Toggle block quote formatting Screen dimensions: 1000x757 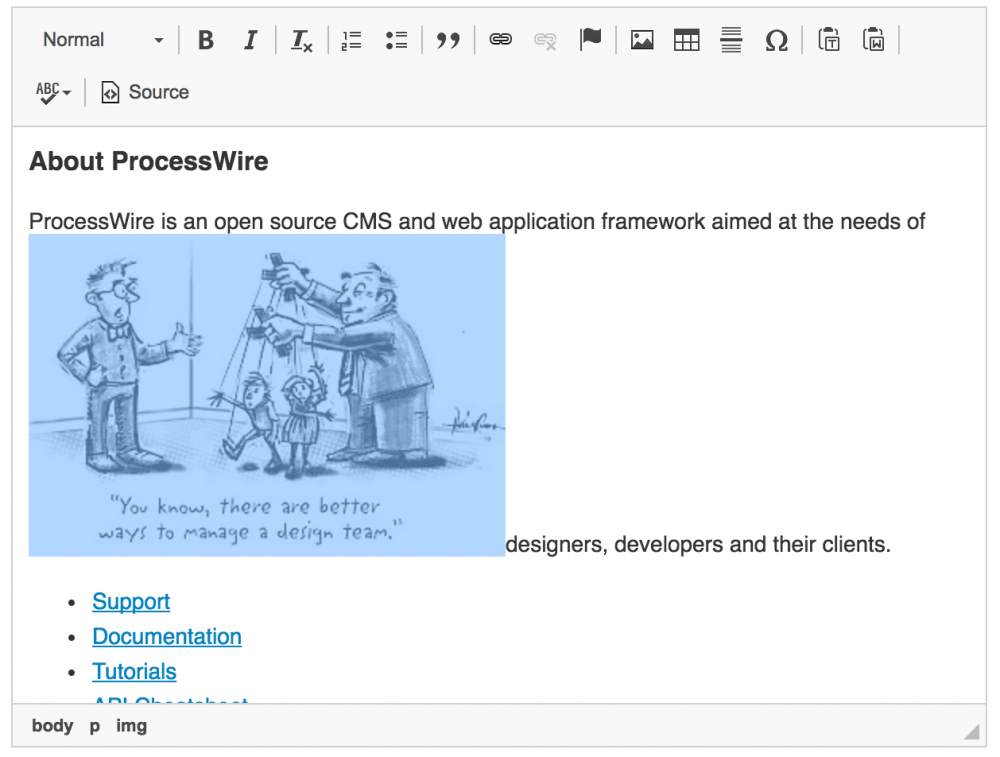[449, 40]
